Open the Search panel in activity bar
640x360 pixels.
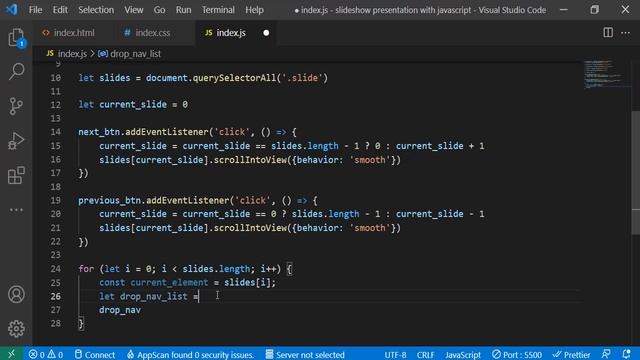pyautogui.click(x=16, y=71)
